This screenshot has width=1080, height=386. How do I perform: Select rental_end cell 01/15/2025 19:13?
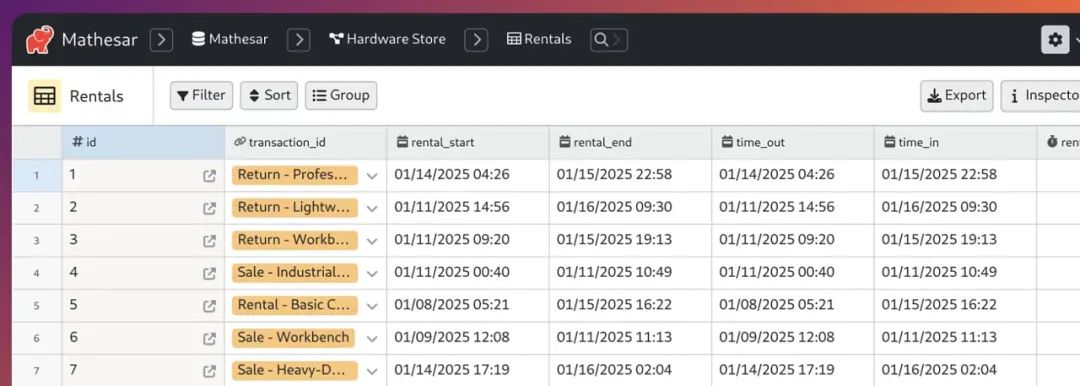coord(631,241)
